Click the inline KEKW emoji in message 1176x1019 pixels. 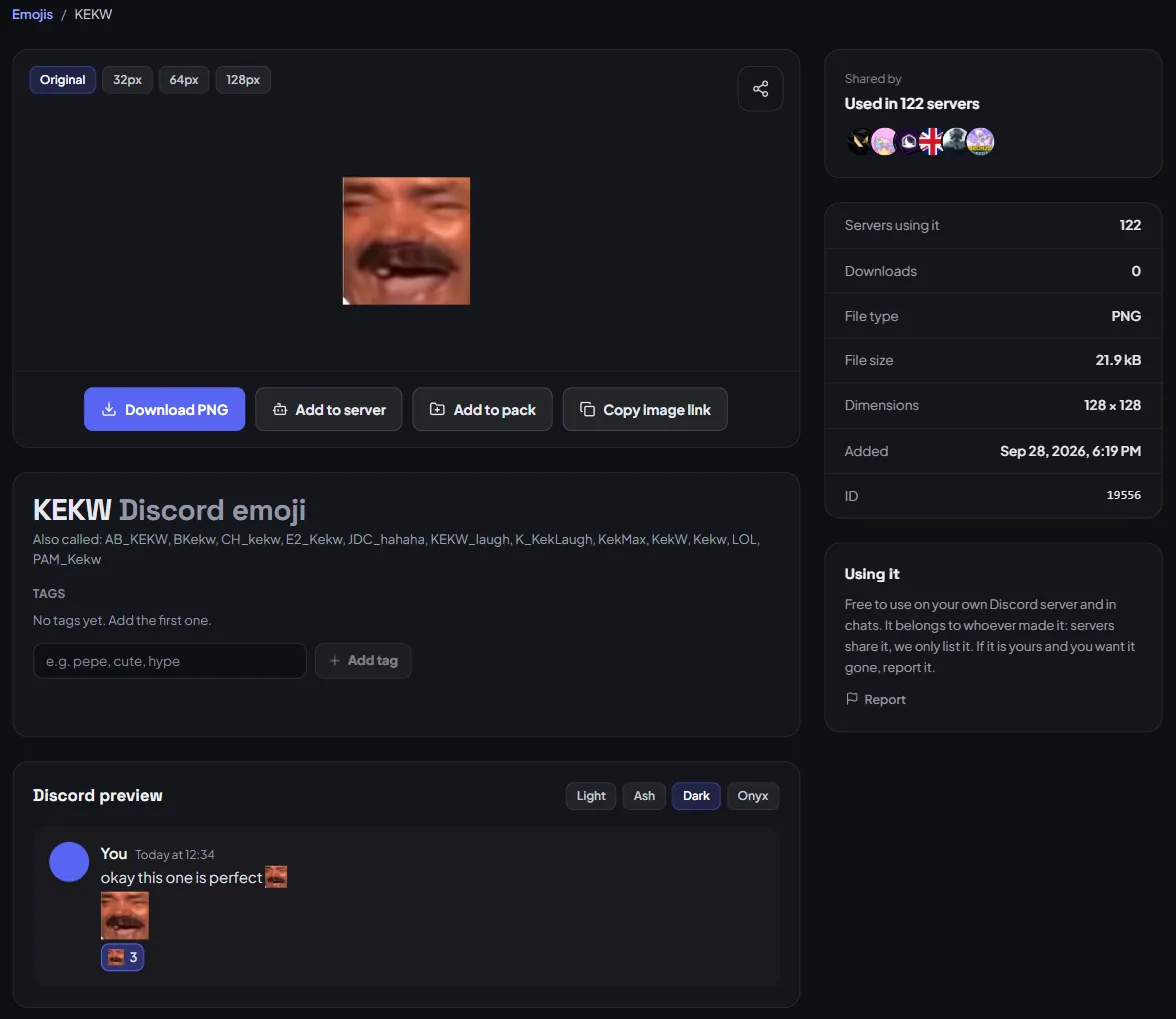click(x=276, y=877)
